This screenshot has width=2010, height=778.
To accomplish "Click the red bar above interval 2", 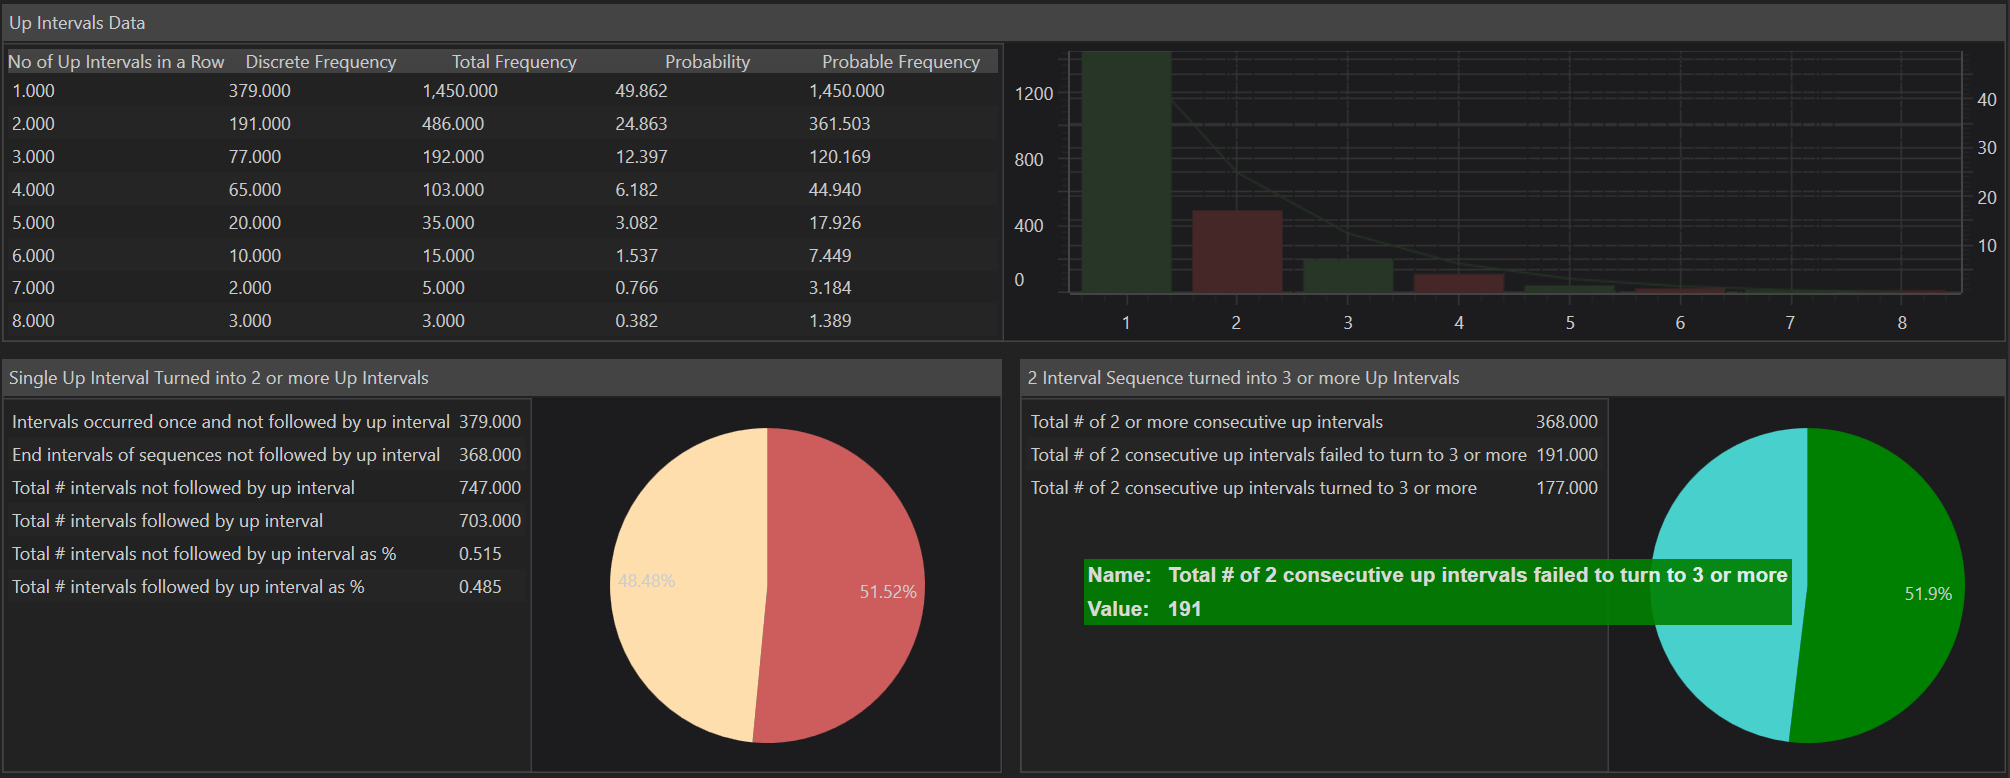I will (x=1237, y=251).
